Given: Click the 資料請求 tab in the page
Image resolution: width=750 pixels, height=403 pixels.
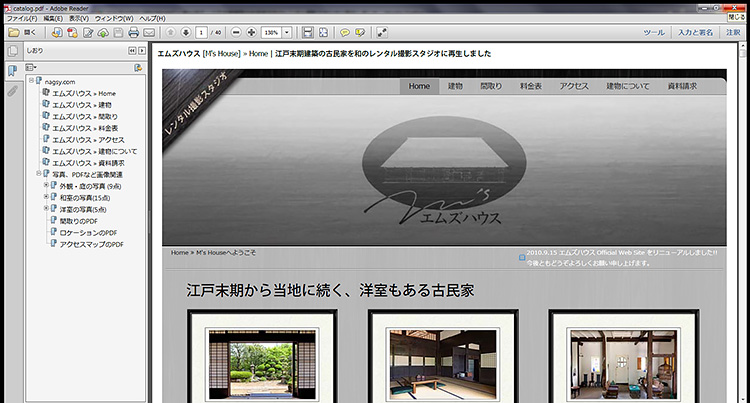Looking at the screenshot, I should click(682, 86).
